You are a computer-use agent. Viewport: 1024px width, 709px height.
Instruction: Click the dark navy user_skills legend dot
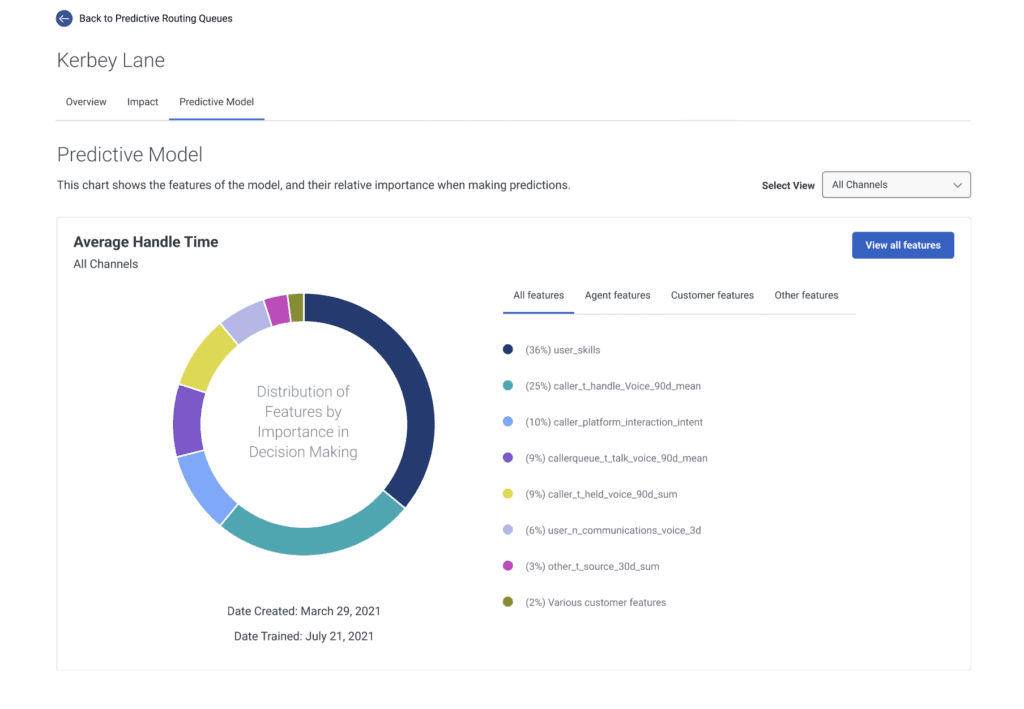tap(508, 350)
